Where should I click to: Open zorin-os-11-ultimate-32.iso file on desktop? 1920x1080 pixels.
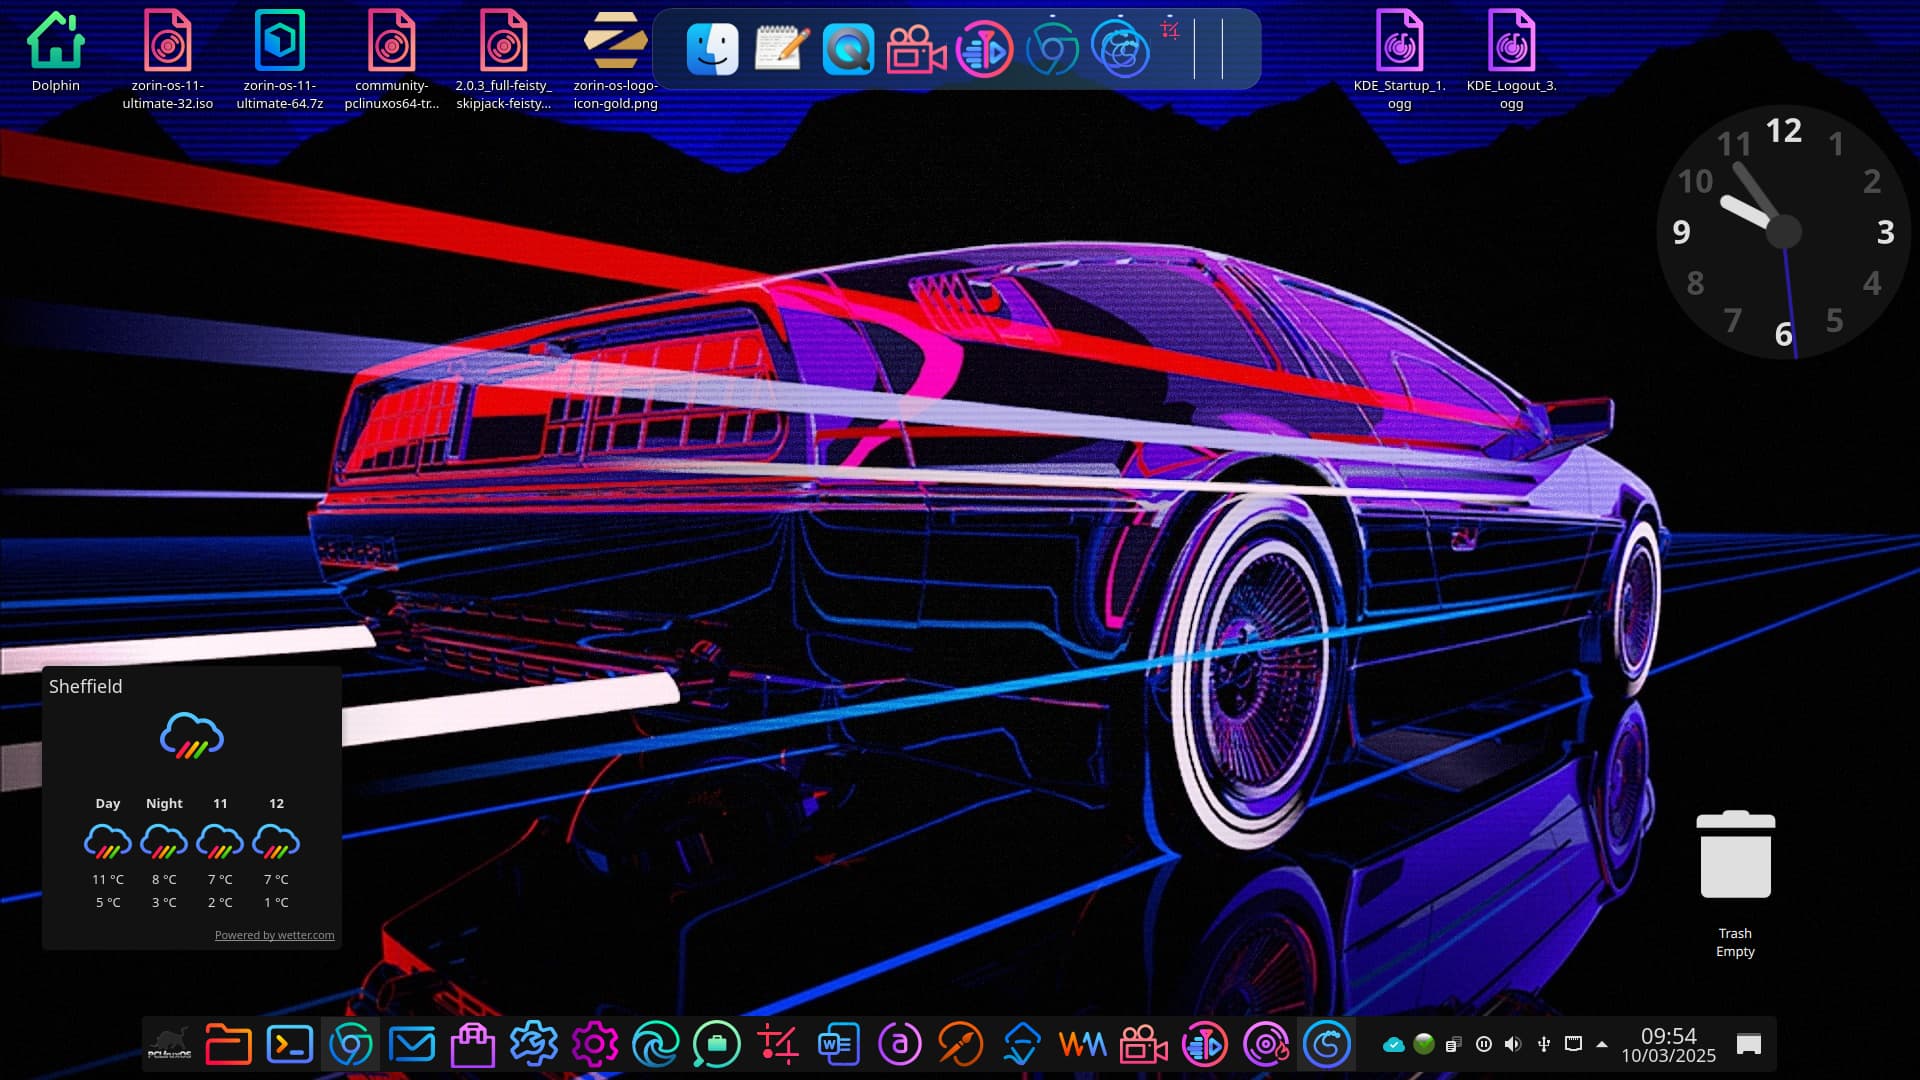[167, 58]
